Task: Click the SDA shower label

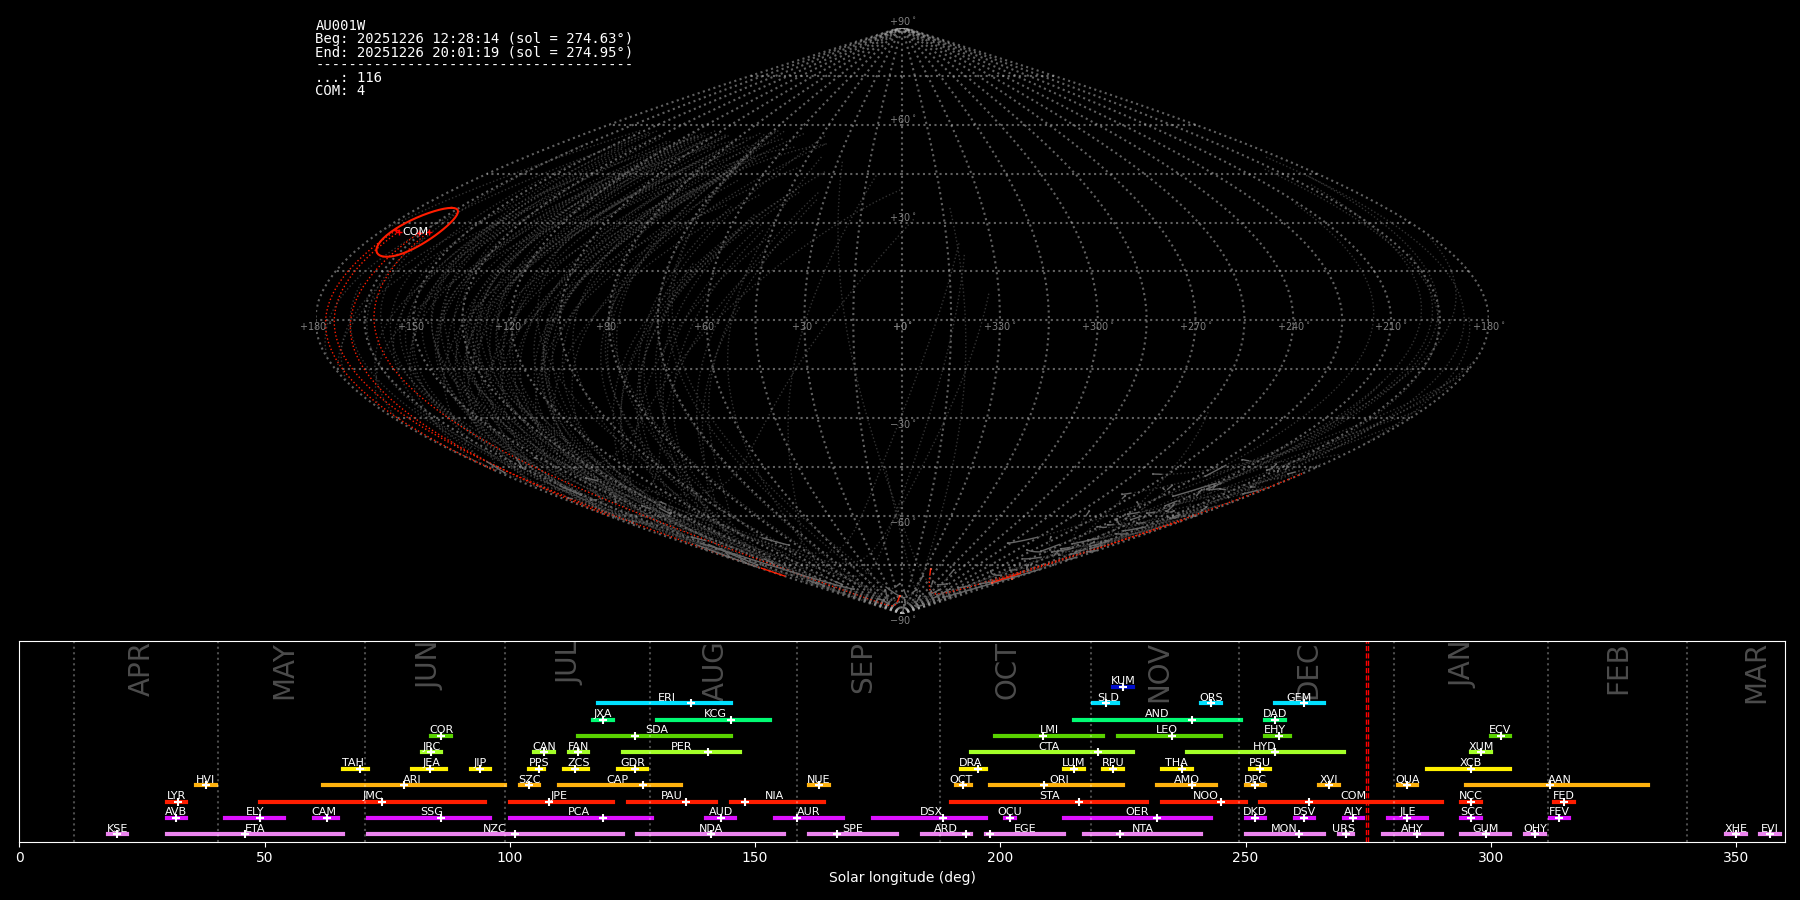Action: (657, 730)
